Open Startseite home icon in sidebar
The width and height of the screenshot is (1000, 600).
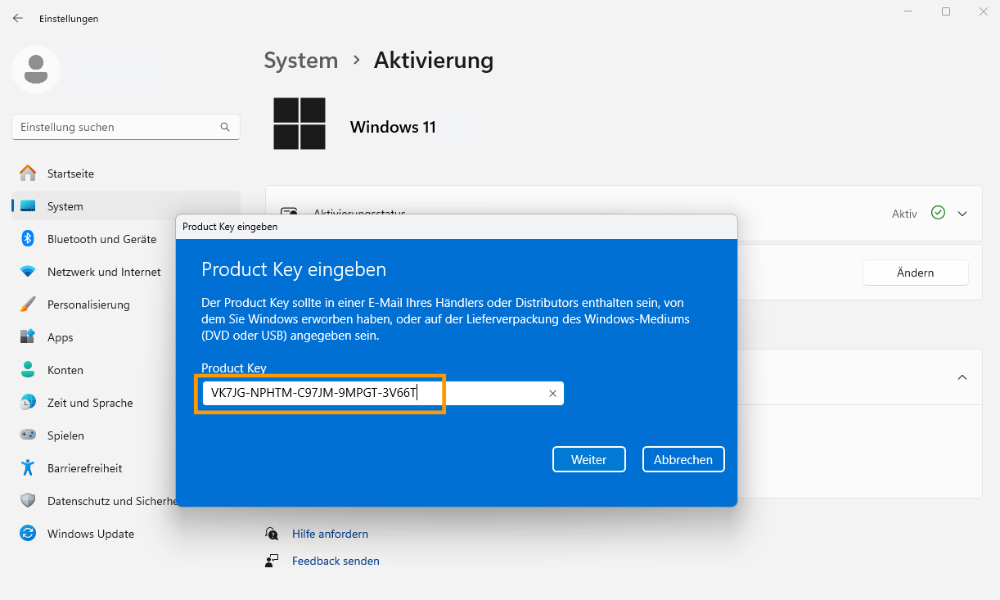tap(27, 173)
